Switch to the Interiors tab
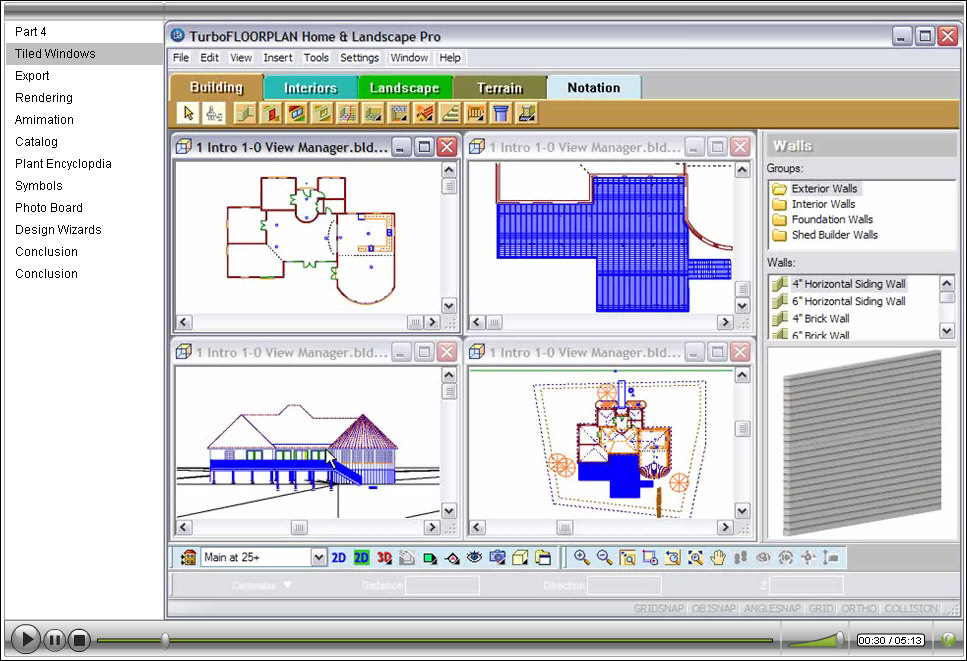Viewport: 967px width, 661px height. coord(310,88)
